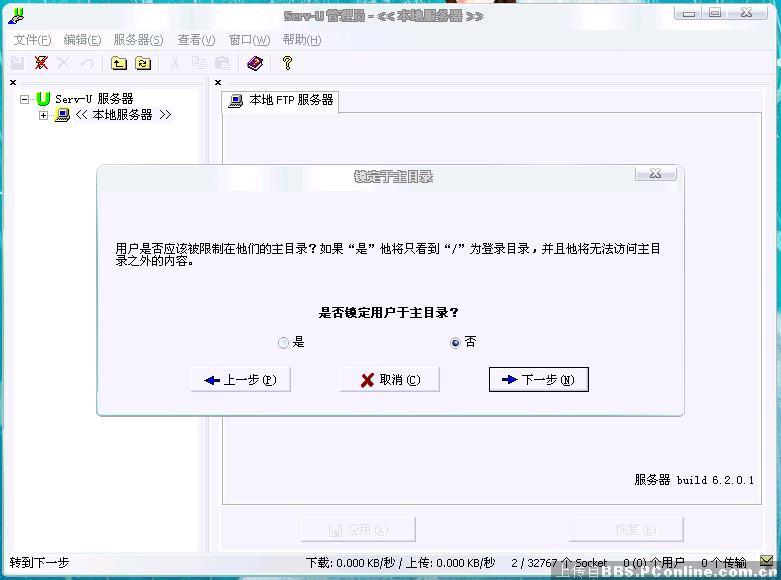Click the green Serv-U 服务器 tree icon
Image resolution: width=781 pixels, height=580 pixels.
(43, 99)
